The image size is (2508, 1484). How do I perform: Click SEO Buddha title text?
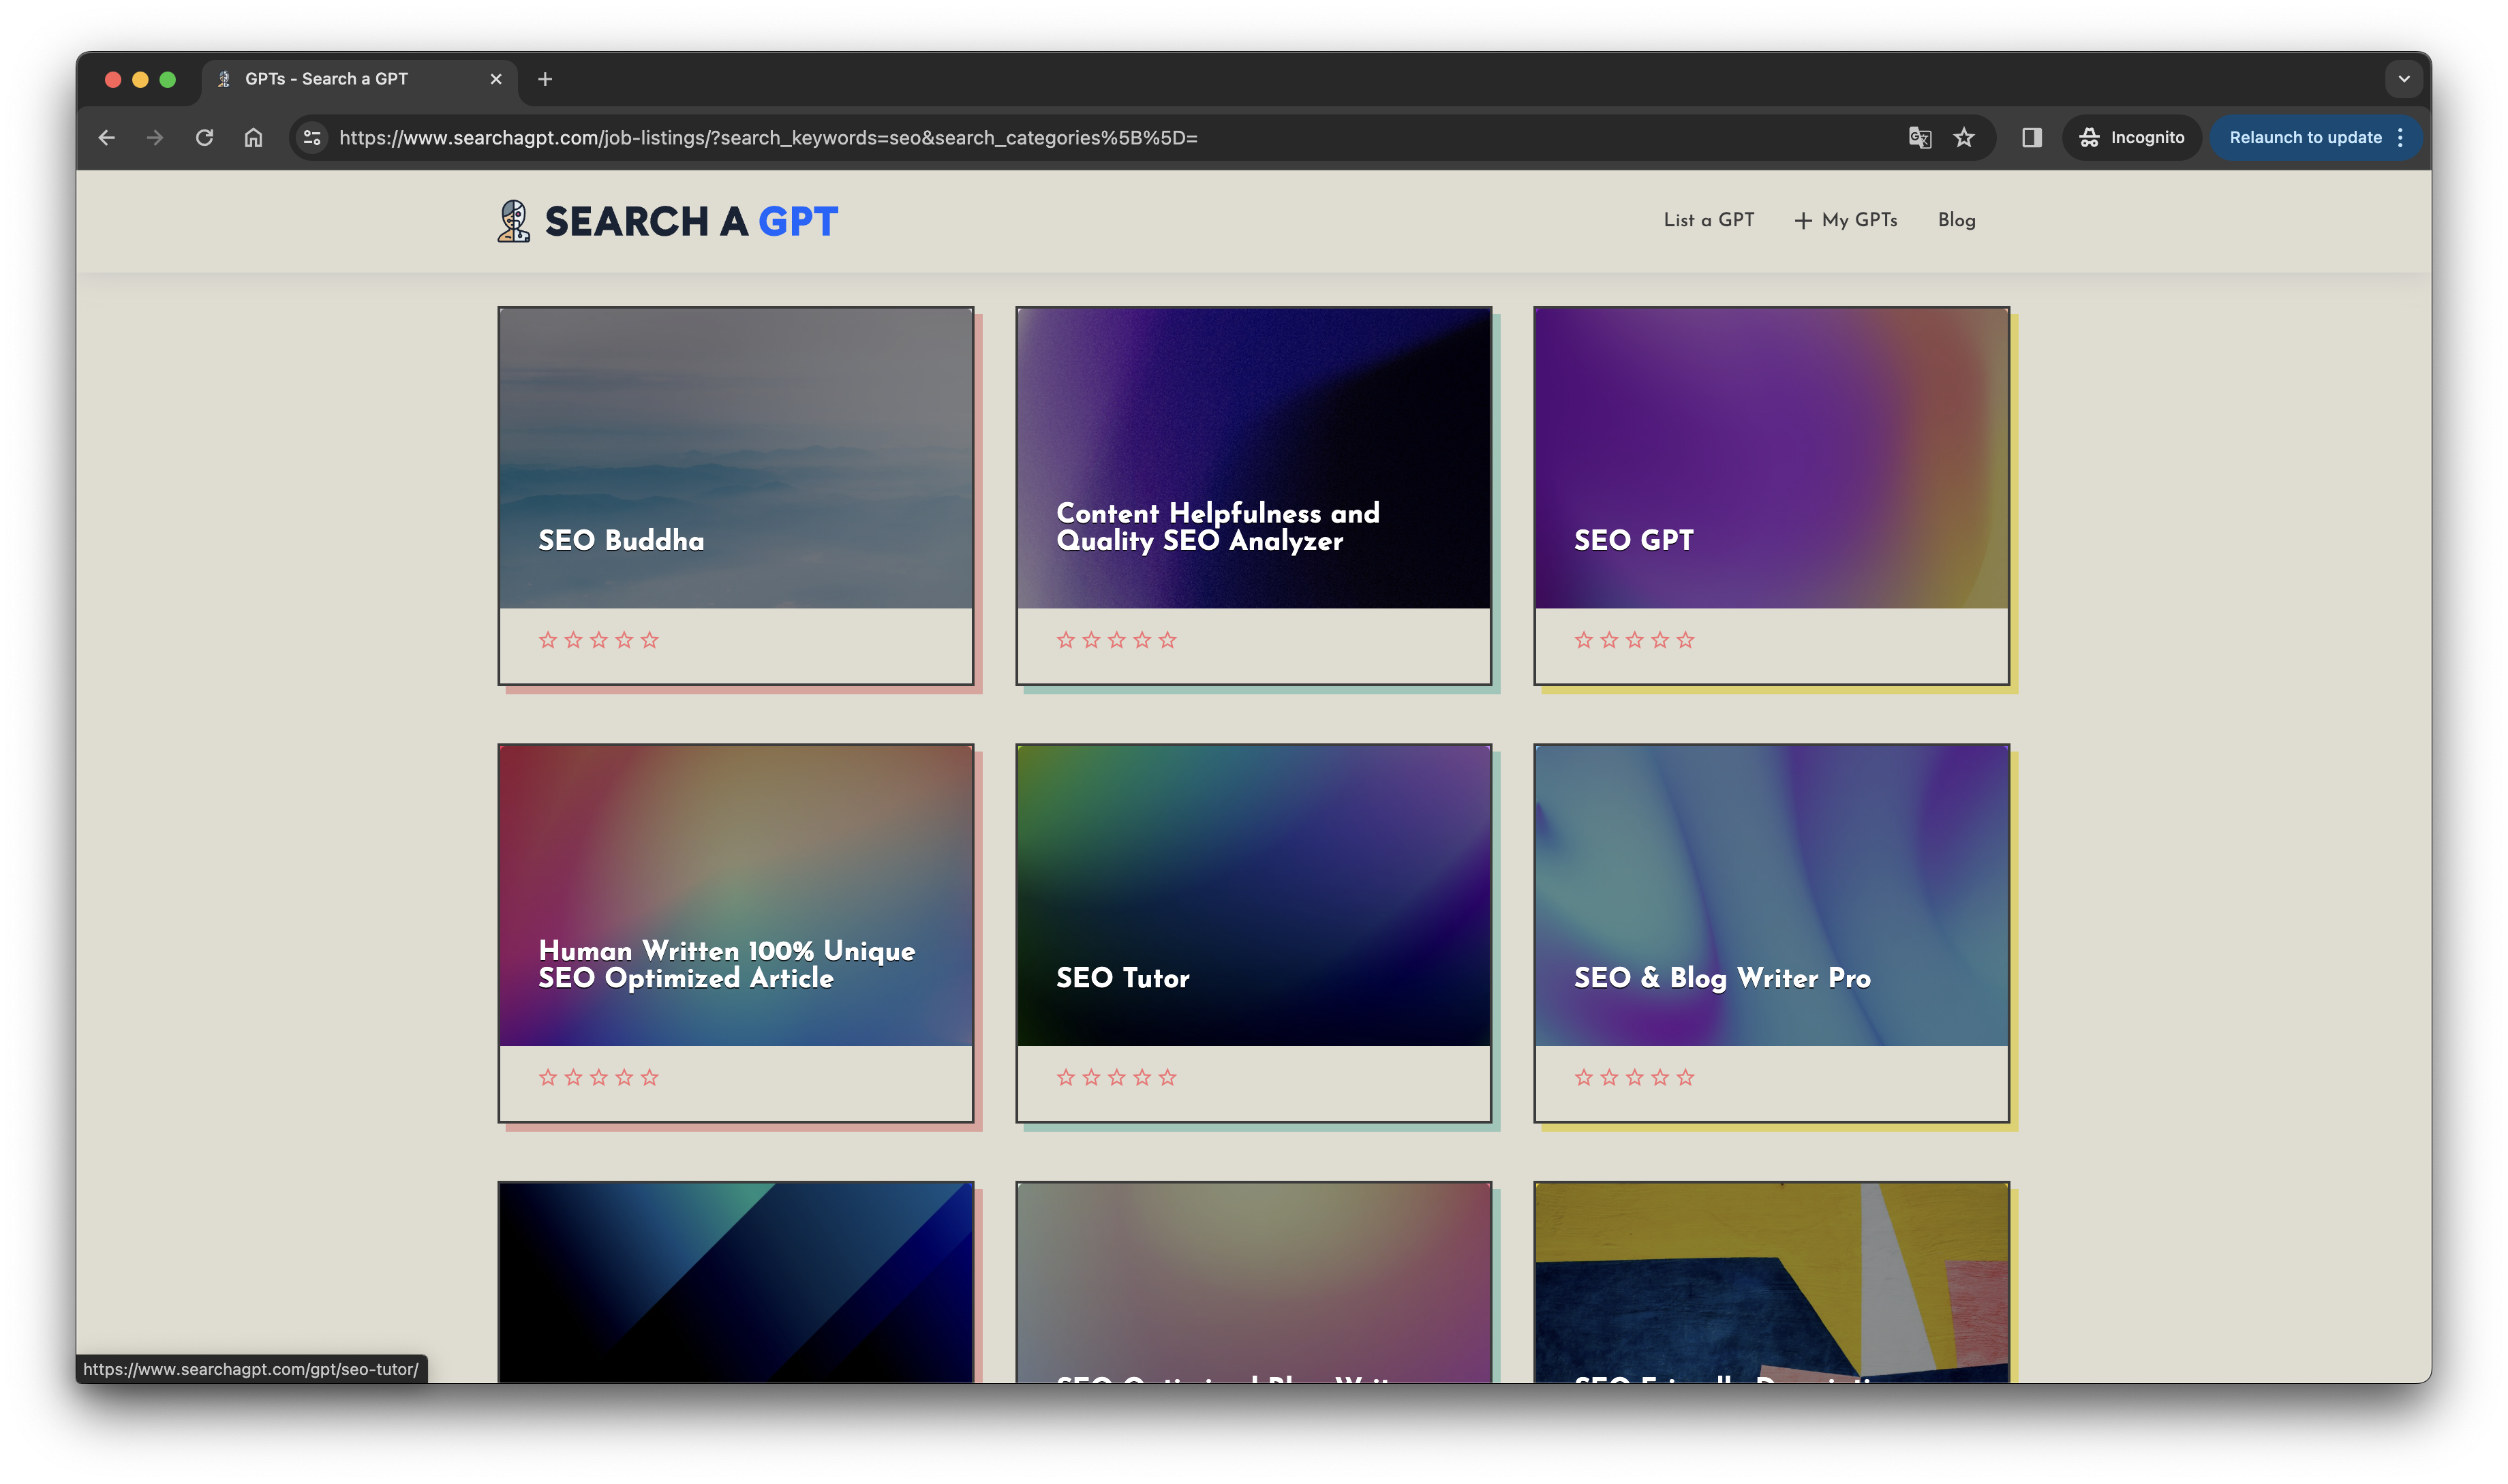621,540
